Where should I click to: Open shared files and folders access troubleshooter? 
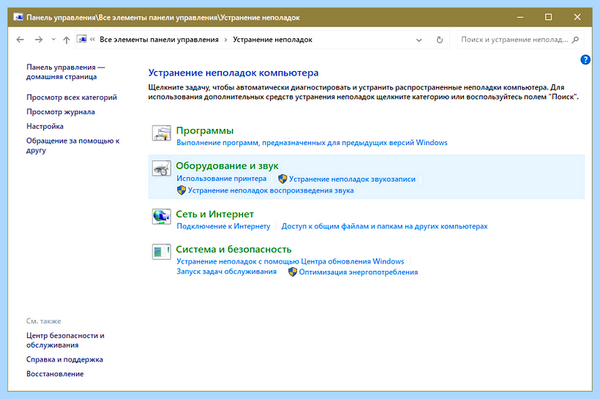pos(385,226)
